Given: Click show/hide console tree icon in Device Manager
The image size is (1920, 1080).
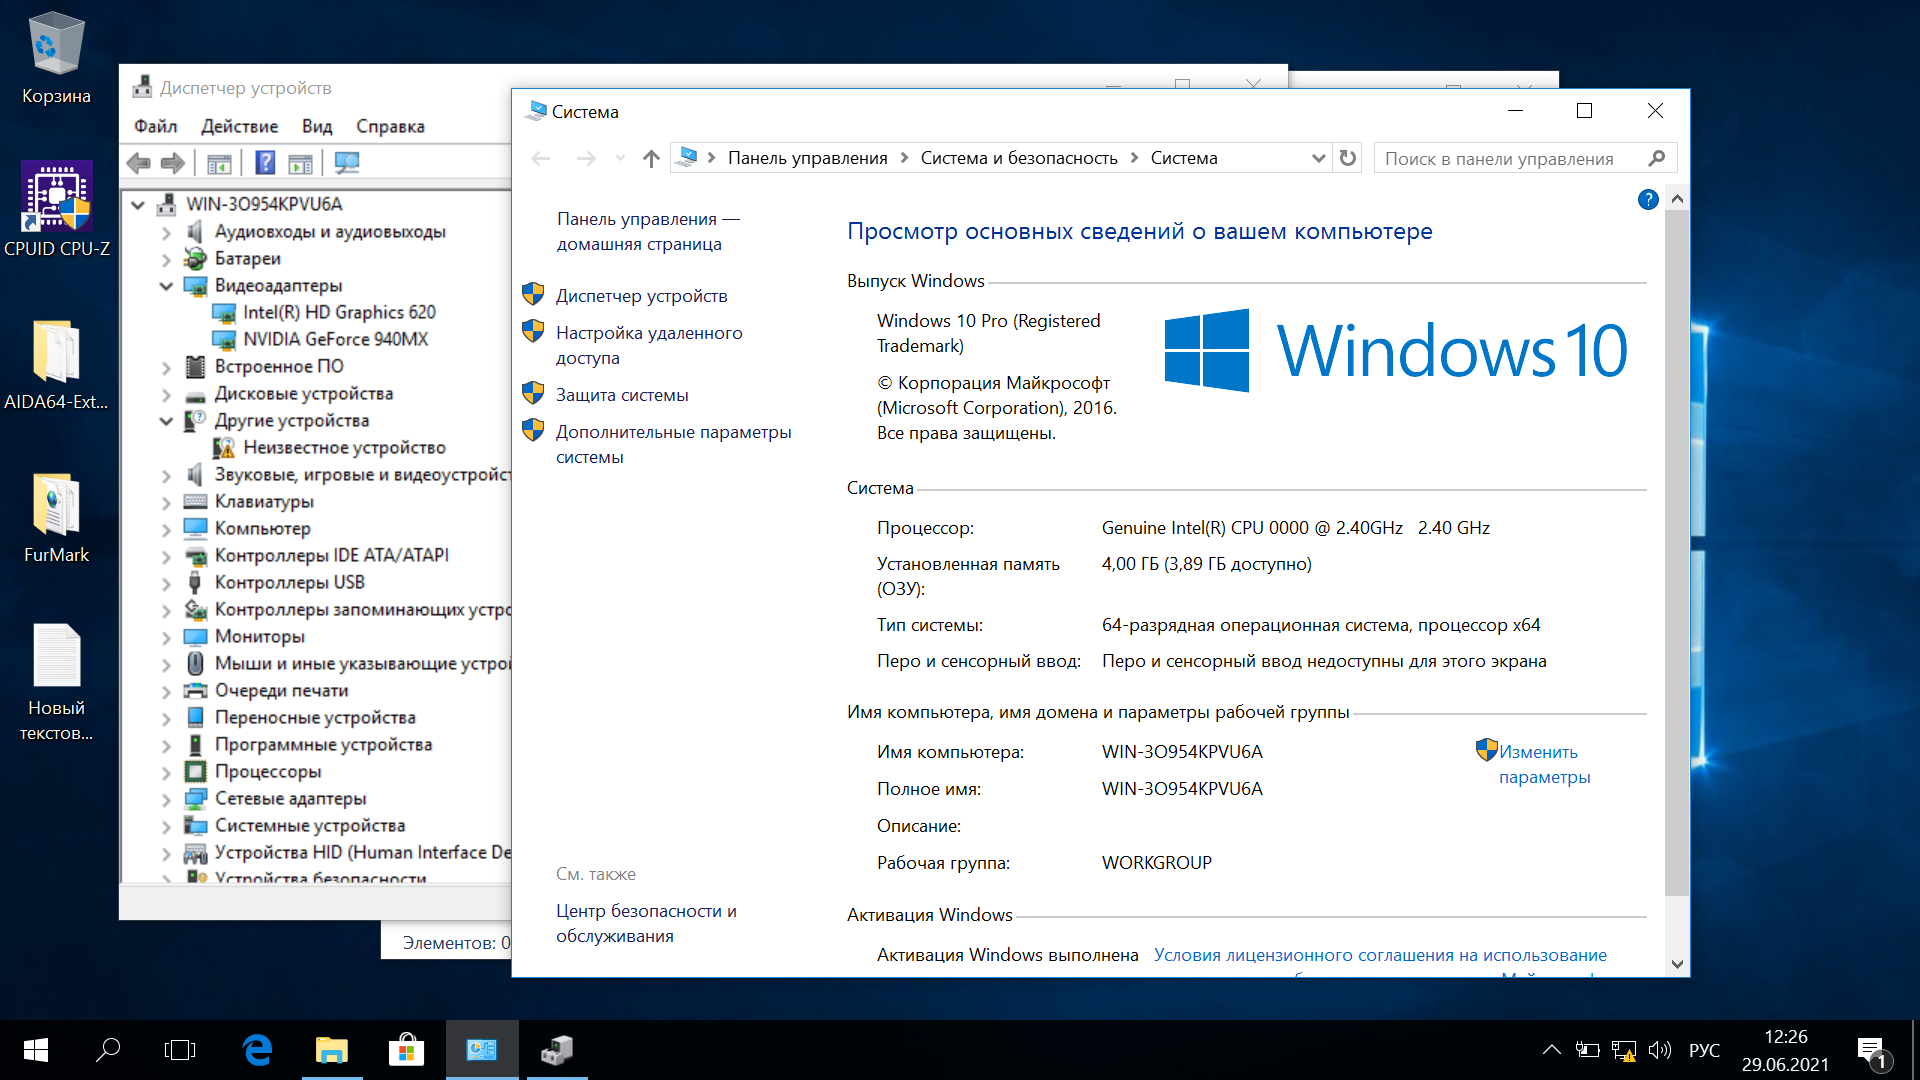Looking at the screenshot, I should click(219, 163).
